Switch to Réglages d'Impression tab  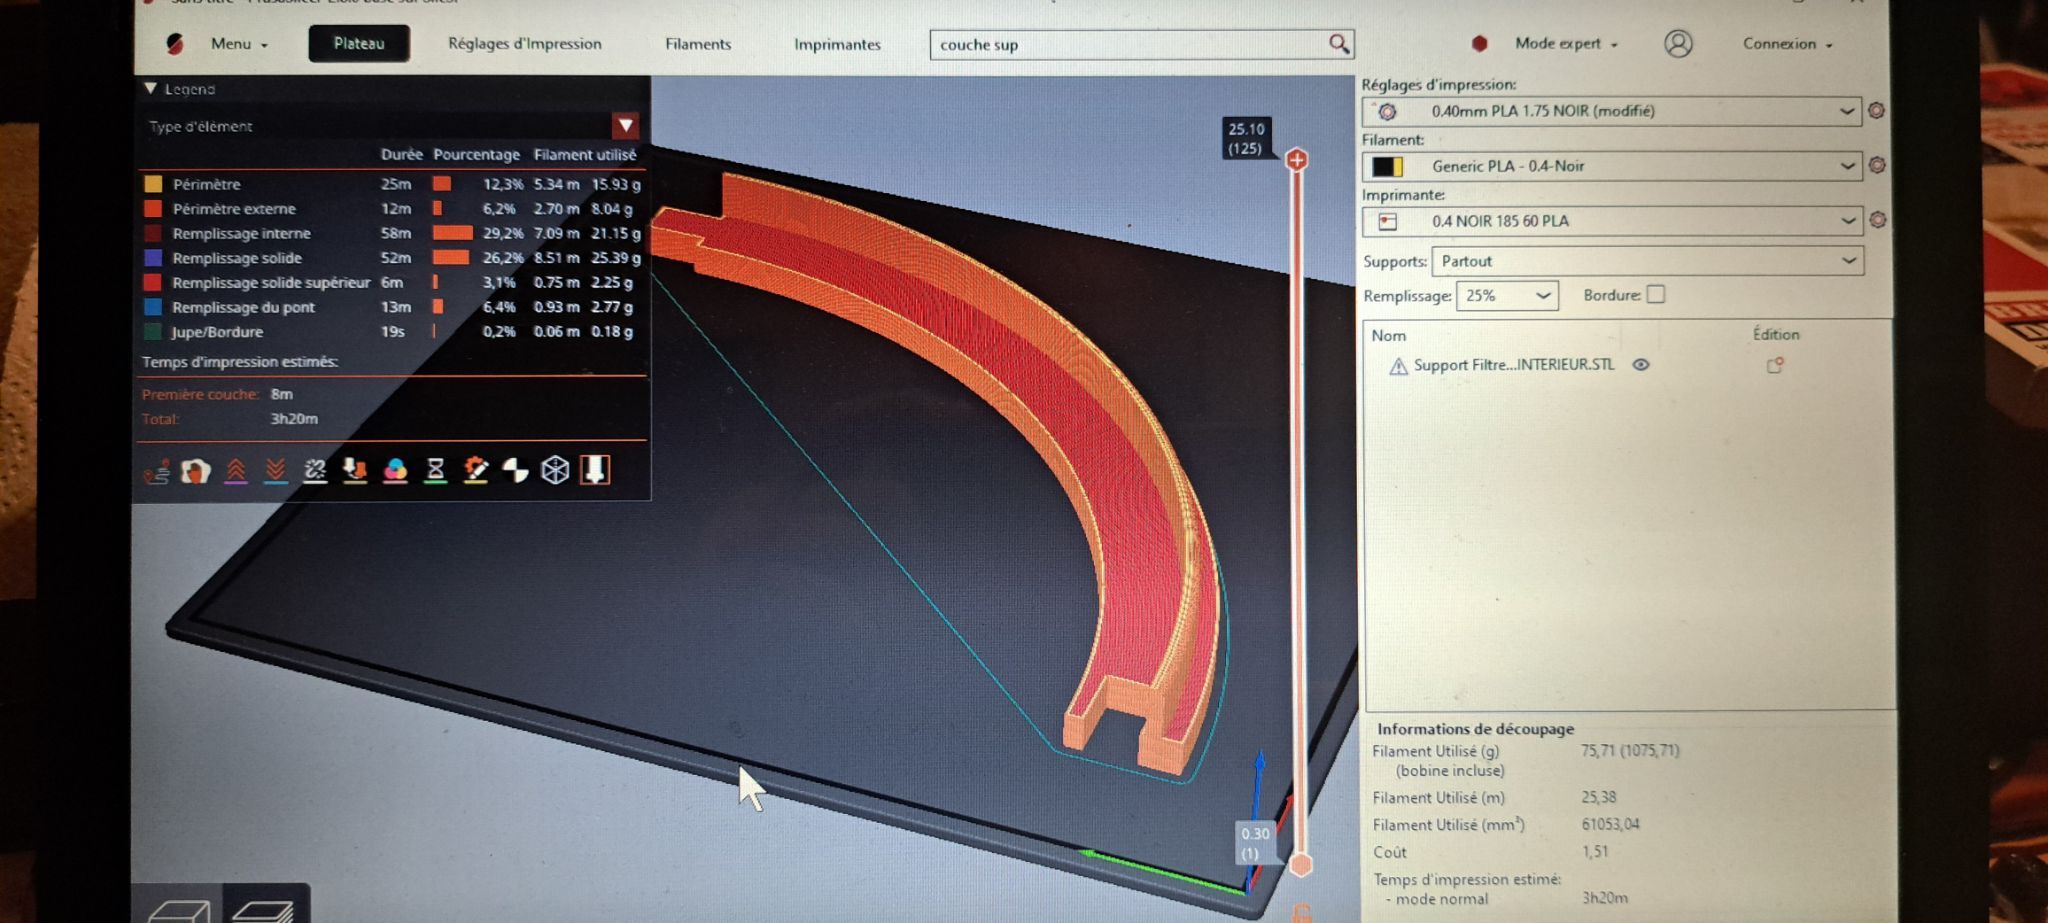tap(525, 44)
